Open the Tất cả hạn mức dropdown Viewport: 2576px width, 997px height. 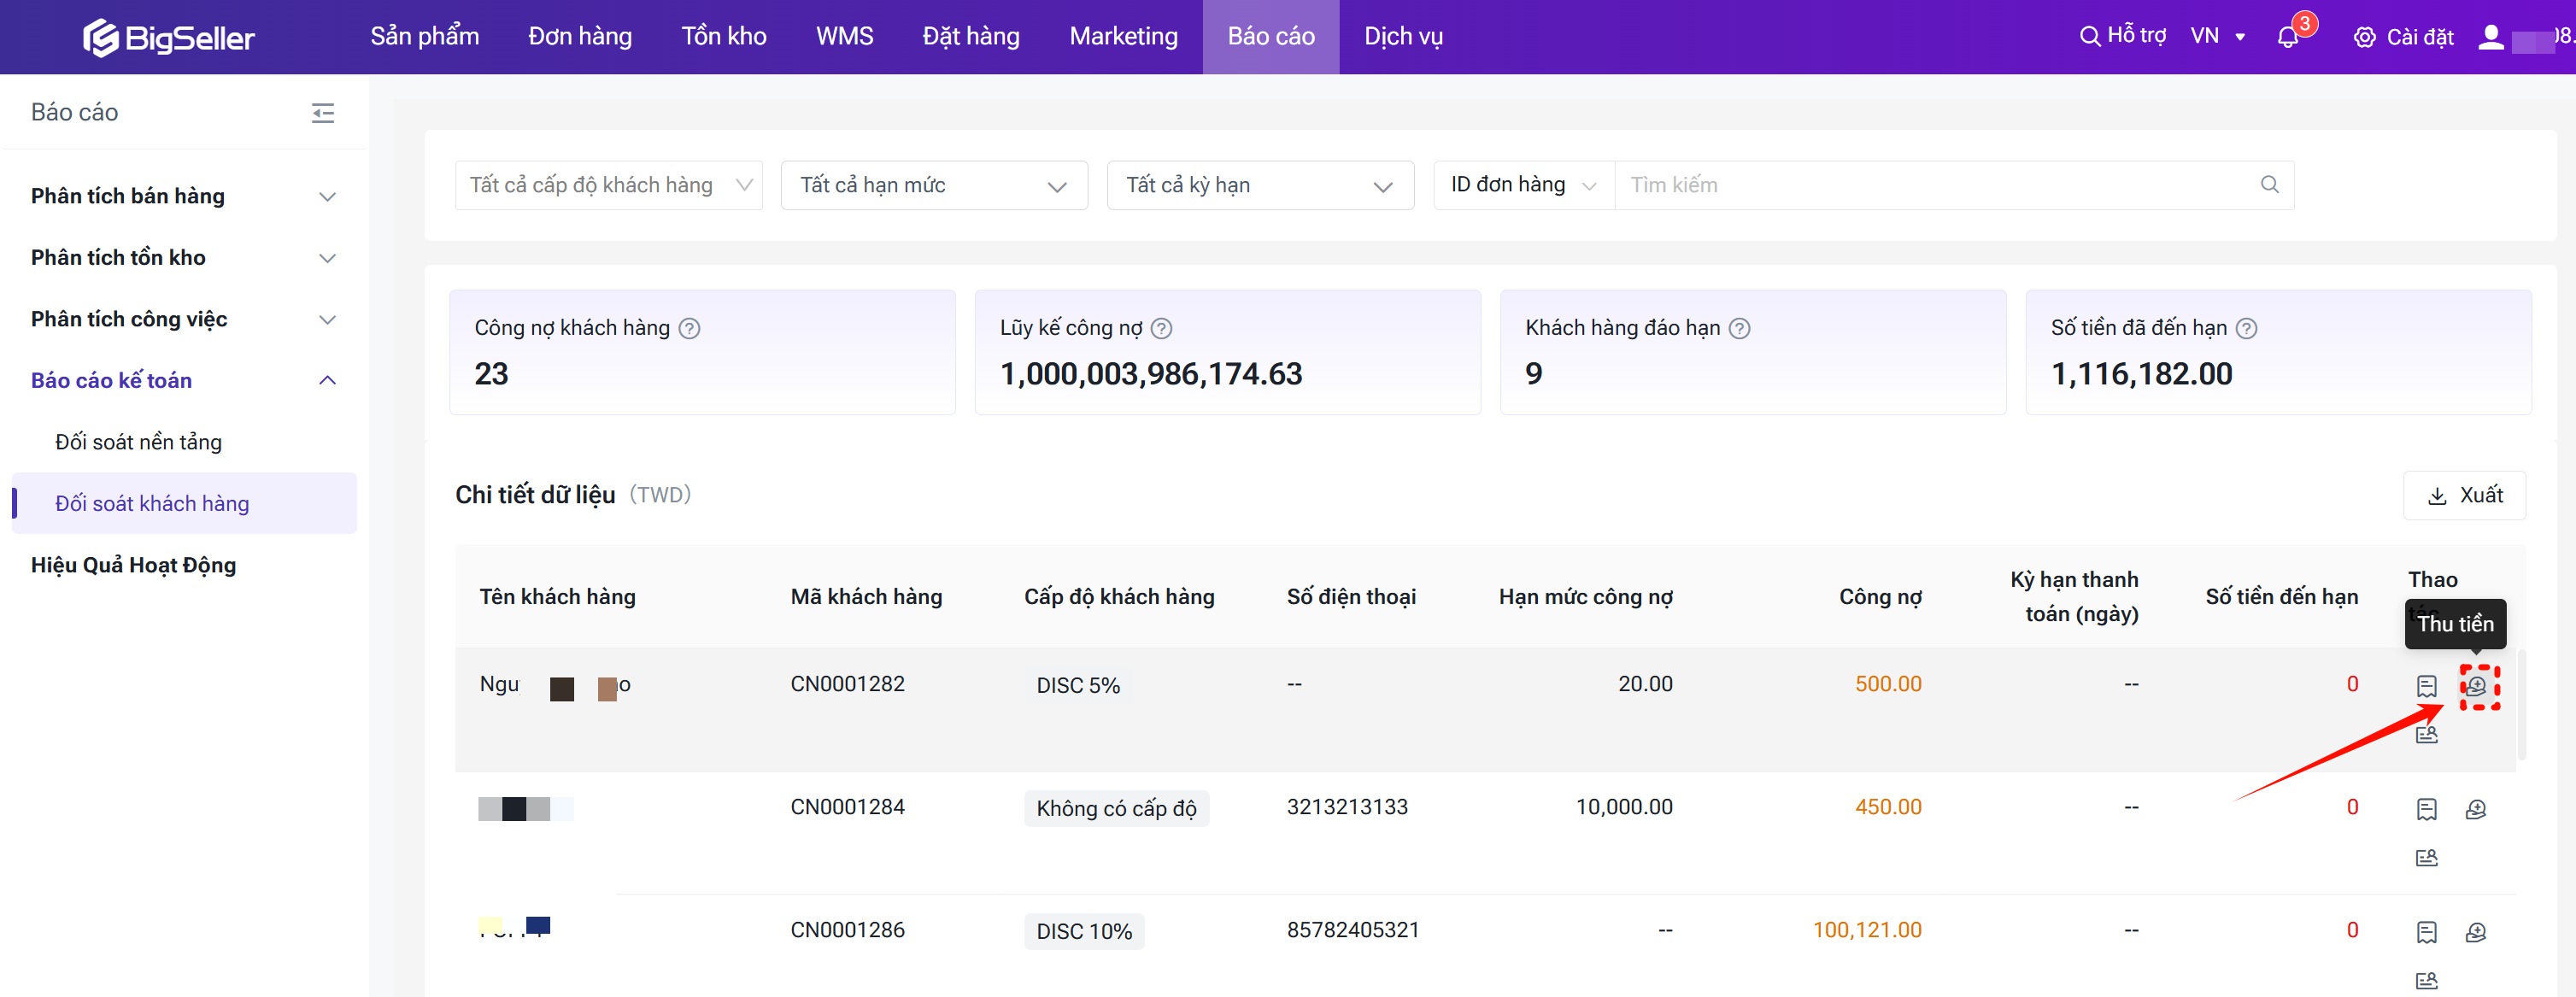[x=933, y=185]
